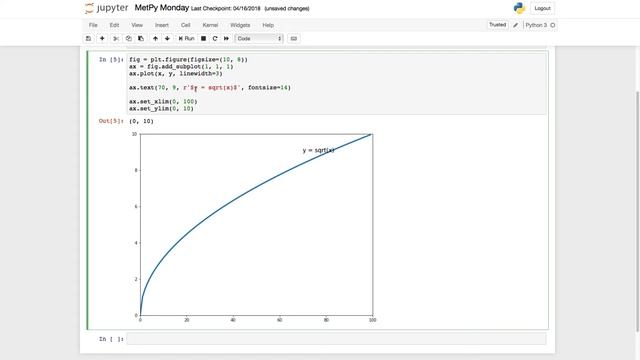
Task: Open the Widgets menu
Action: coord(240,25)
